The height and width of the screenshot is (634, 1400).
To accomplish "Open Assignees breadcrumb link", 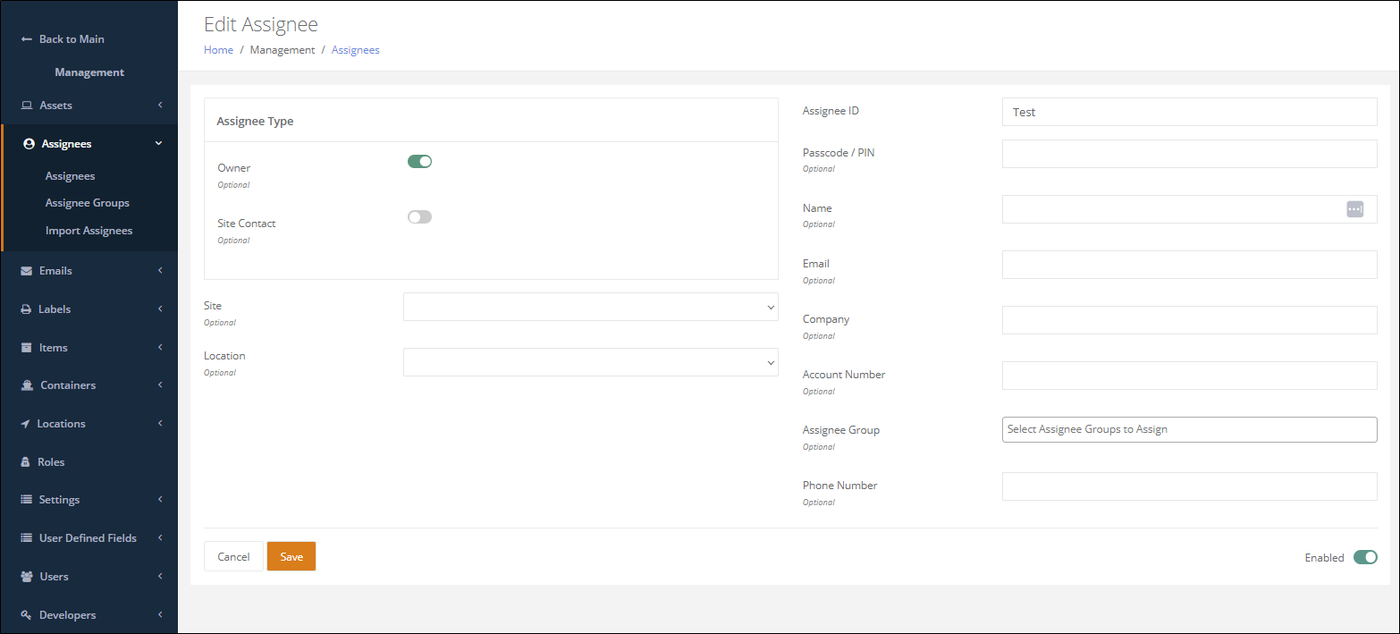I will point(355,50).
